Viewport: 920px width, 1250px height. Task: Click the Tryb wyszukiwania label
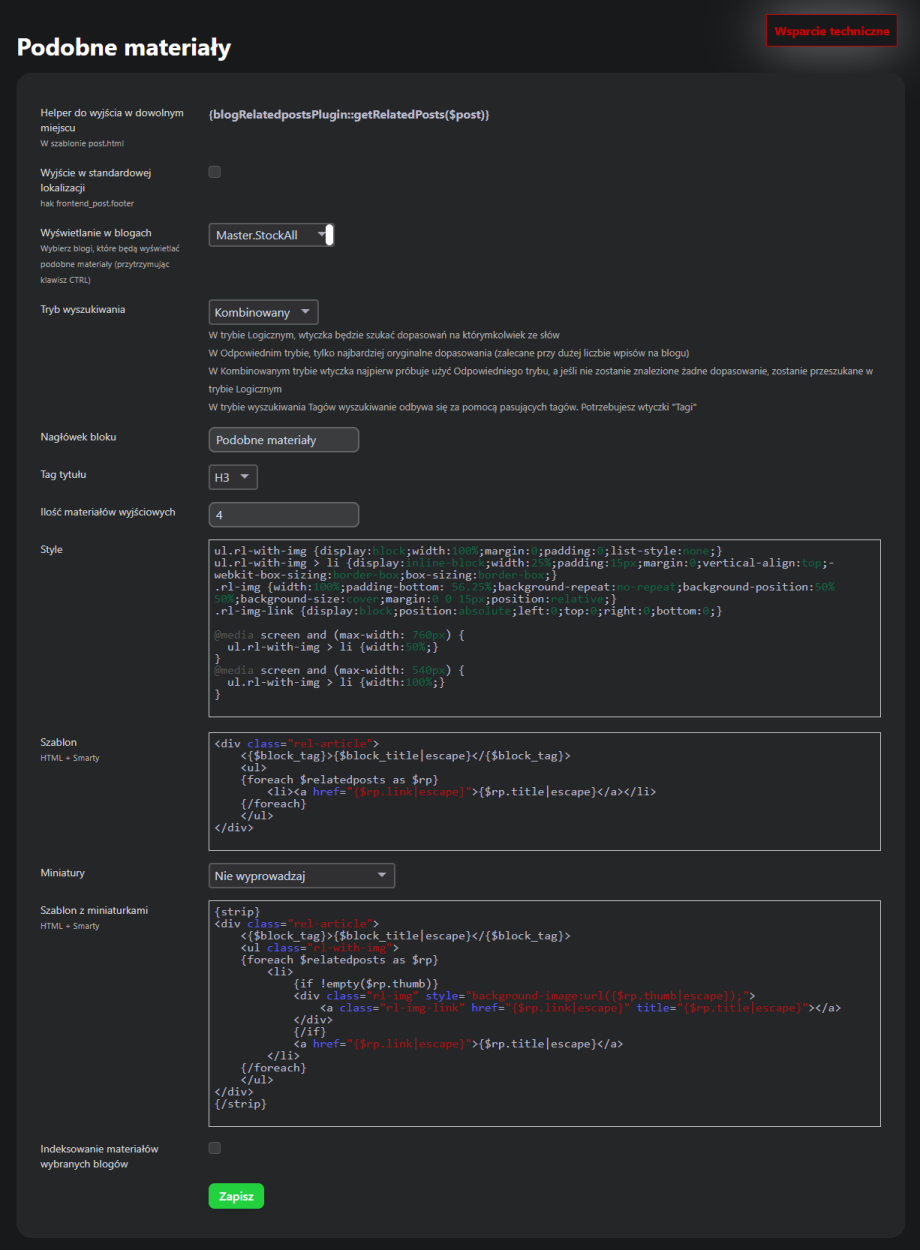[83, 309]
